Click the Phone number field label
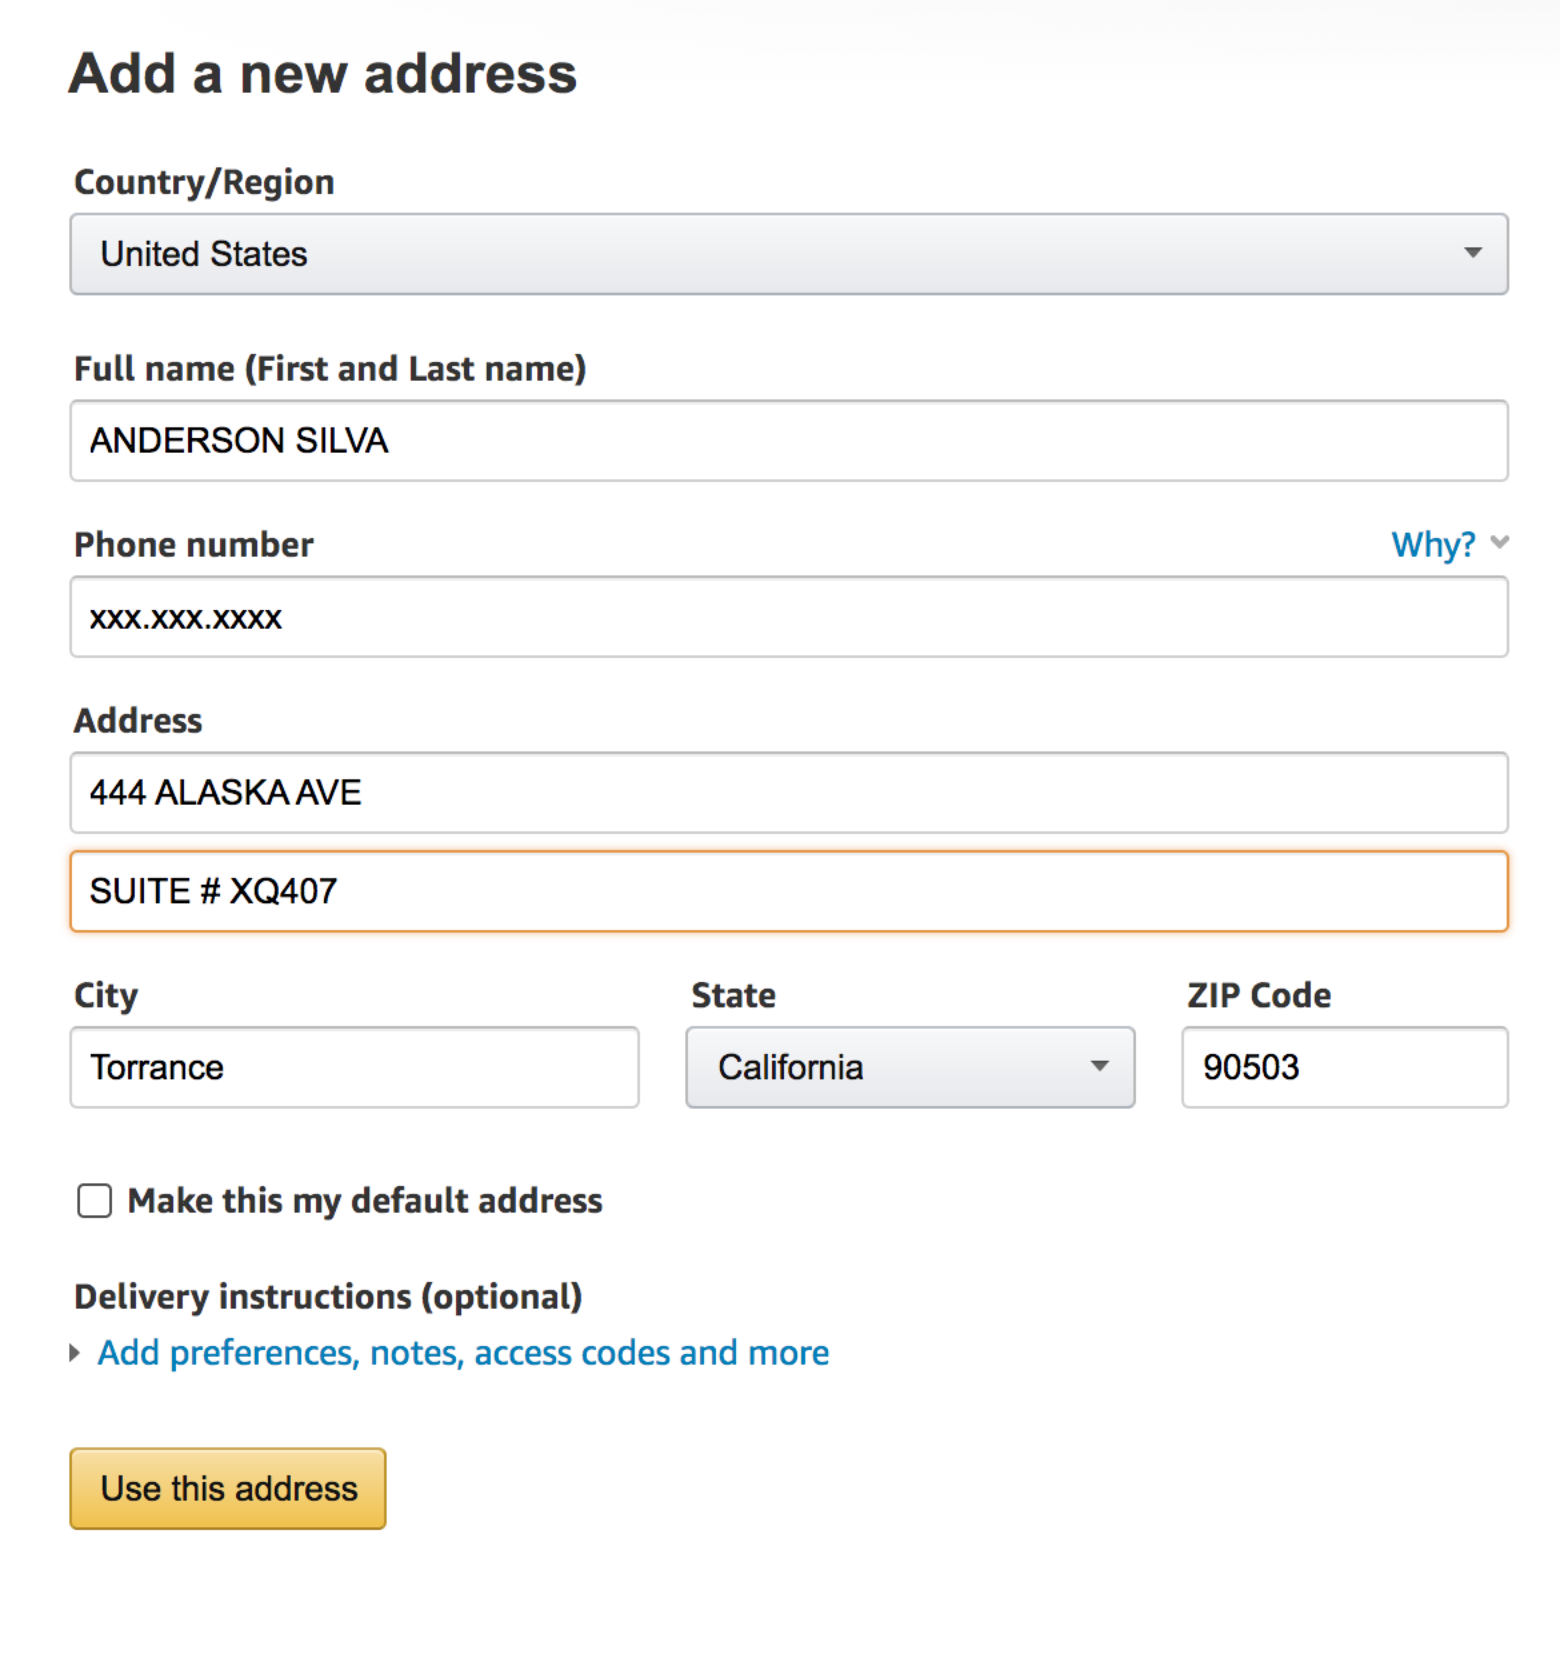 (194, 545)
